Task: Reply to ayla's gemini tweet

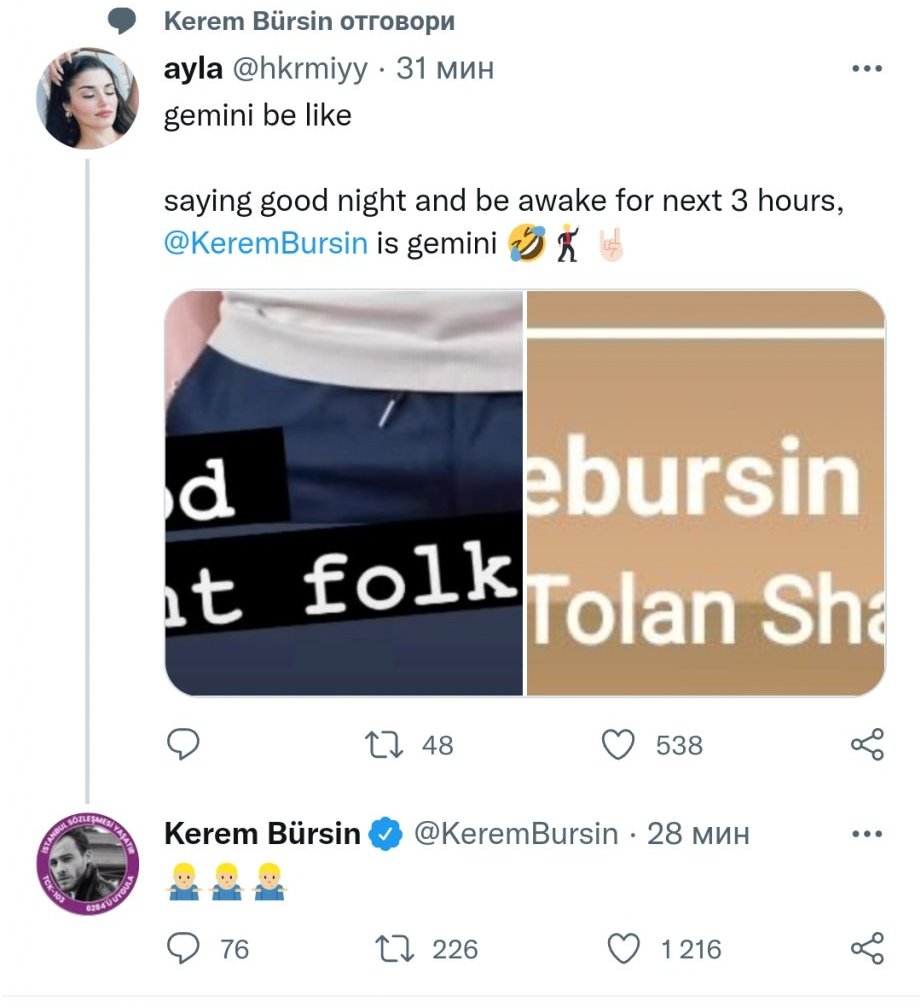Action: (x=184, y=744)
